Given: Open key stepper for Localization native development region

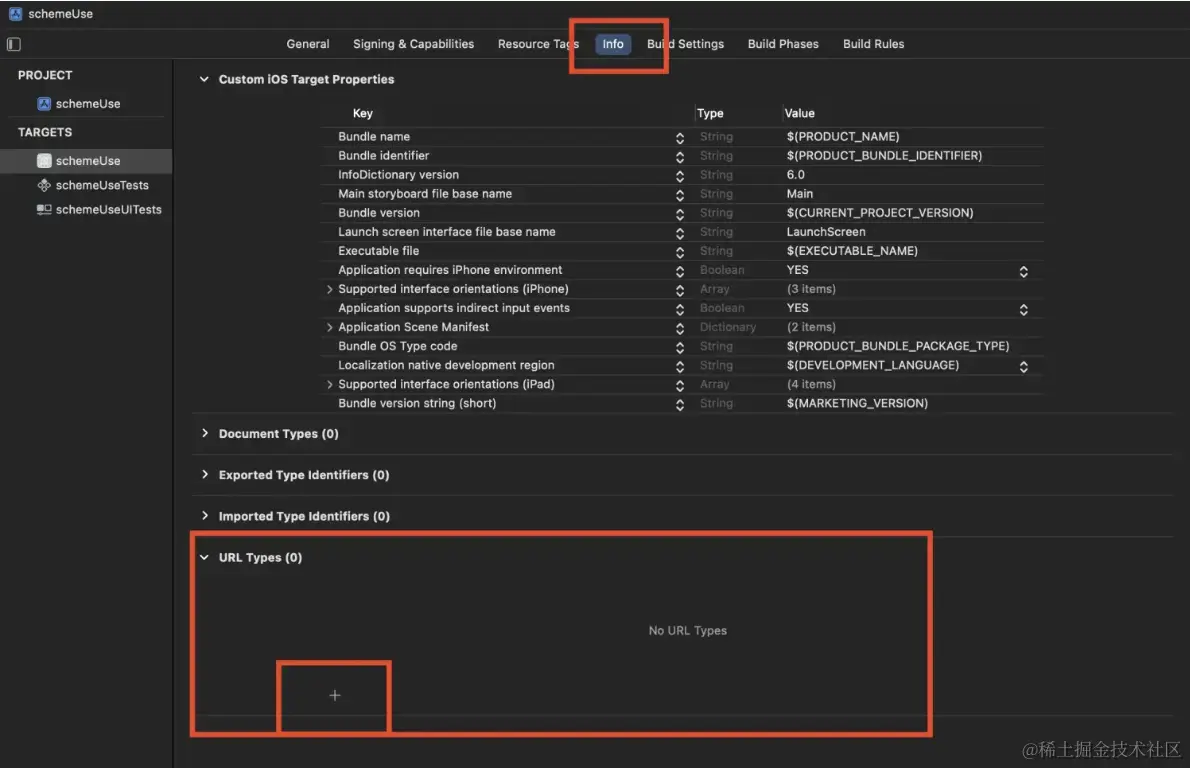Looking at the screenshot, I should (680, 366).
